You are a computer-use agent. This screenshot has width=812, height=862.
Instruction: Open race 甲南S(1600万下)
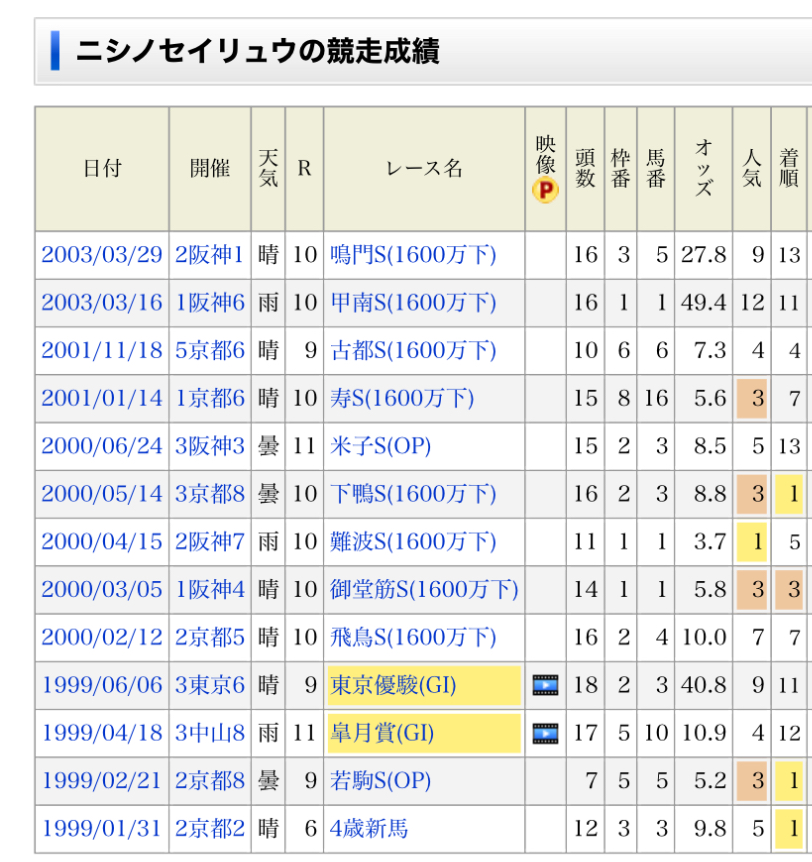pos(413,302)
